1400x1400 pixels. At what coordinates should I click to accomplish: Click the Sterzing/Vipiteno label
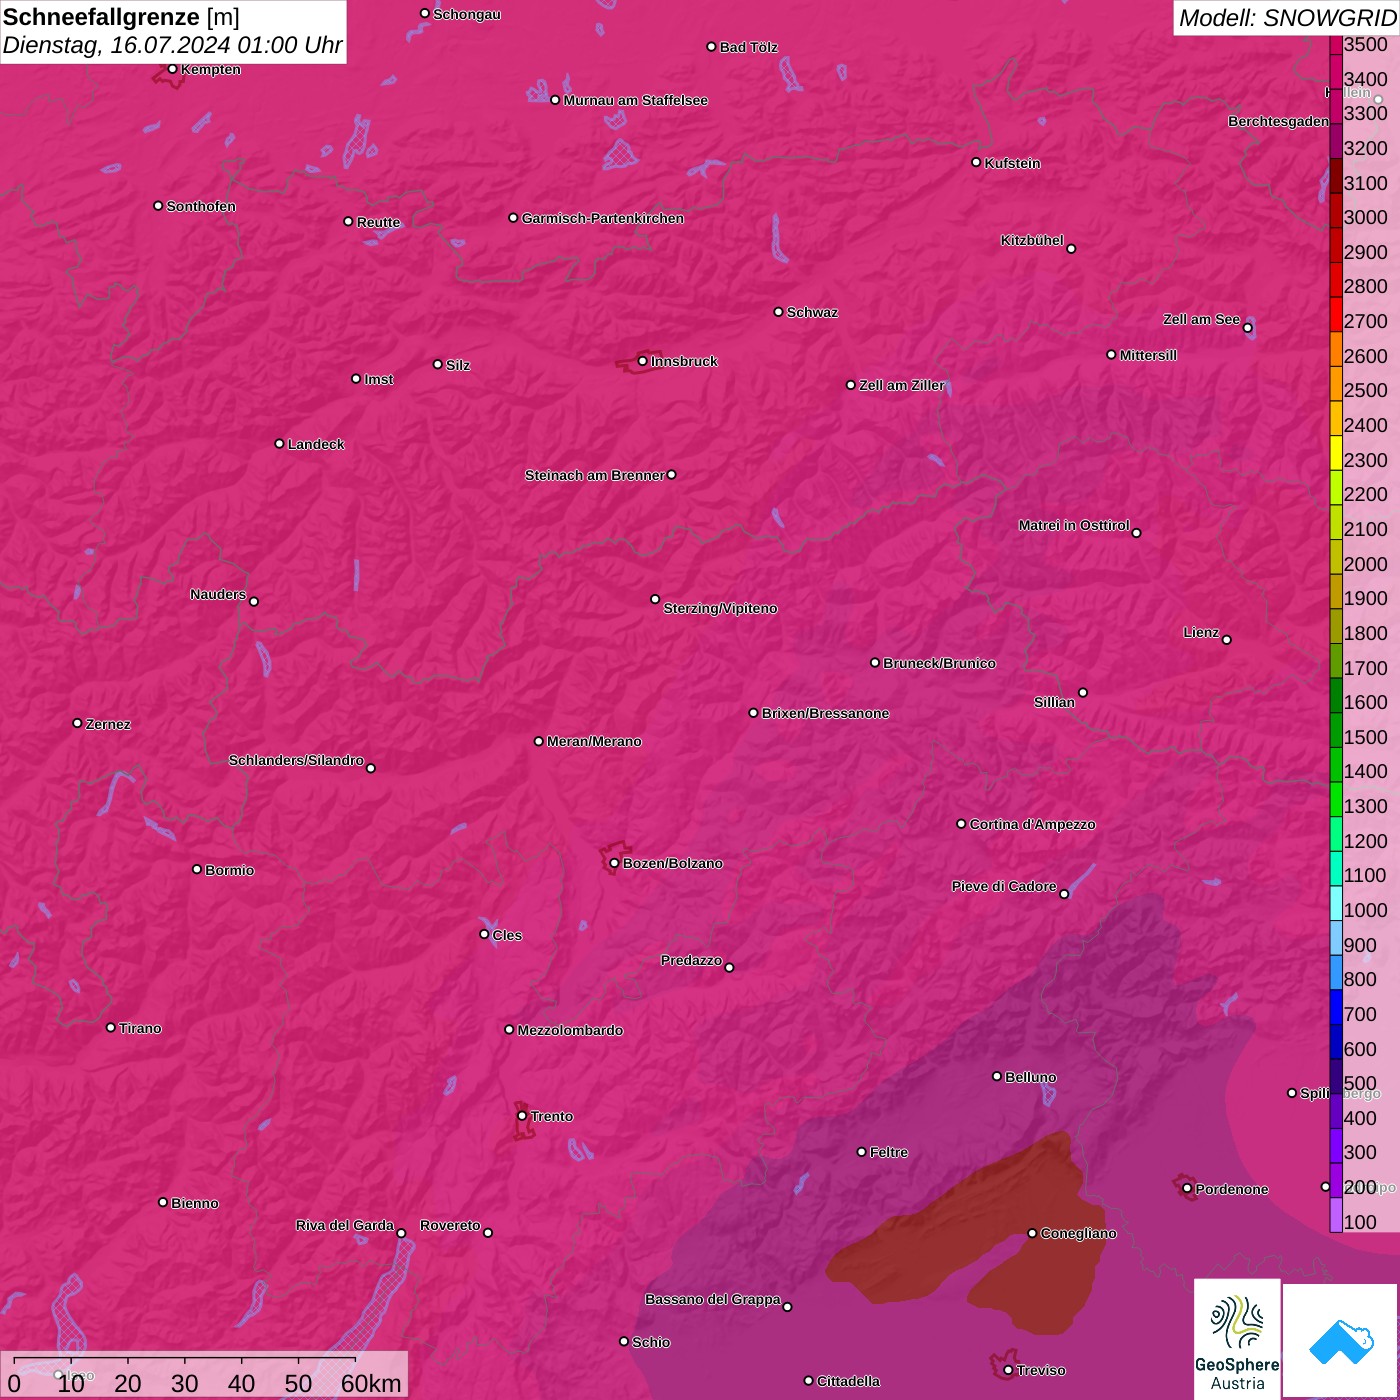720,608
